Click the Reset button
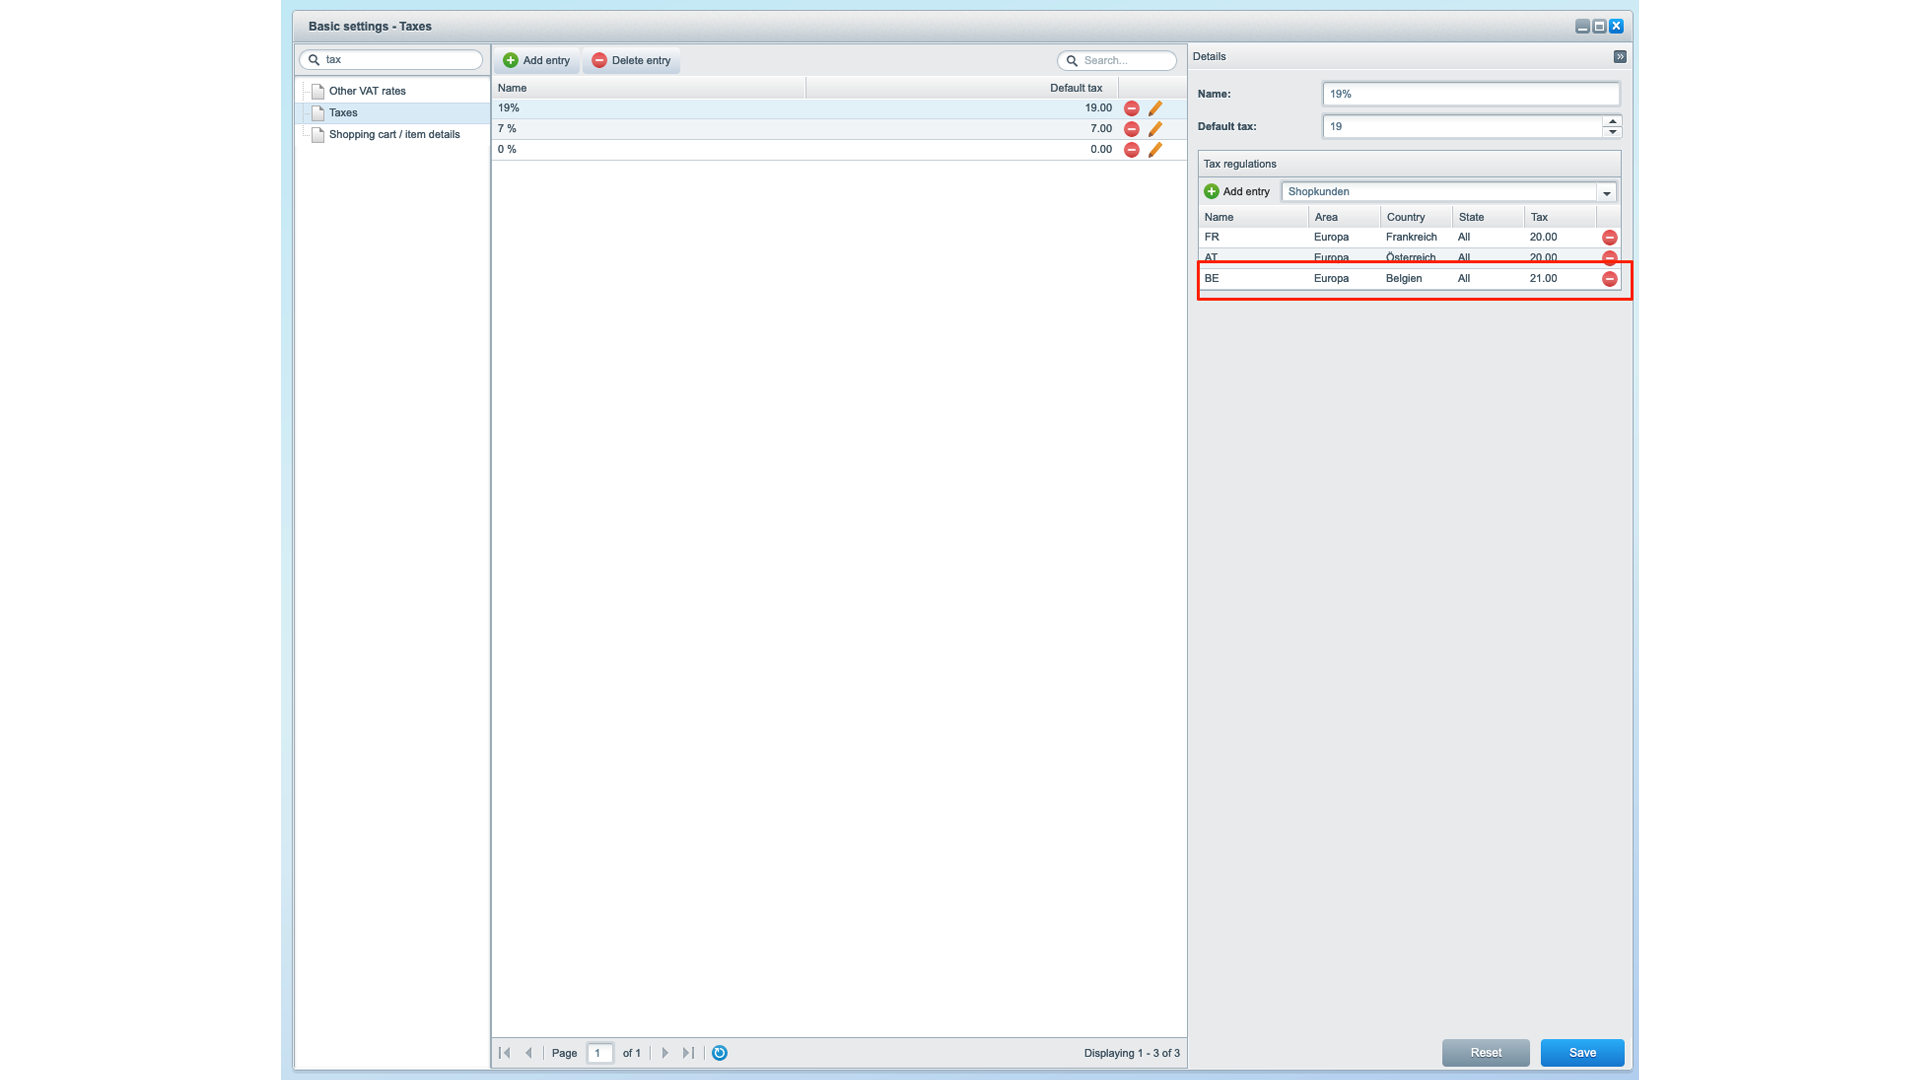Viewport: 1920px width, 1080px height. coord(1485,1053)
